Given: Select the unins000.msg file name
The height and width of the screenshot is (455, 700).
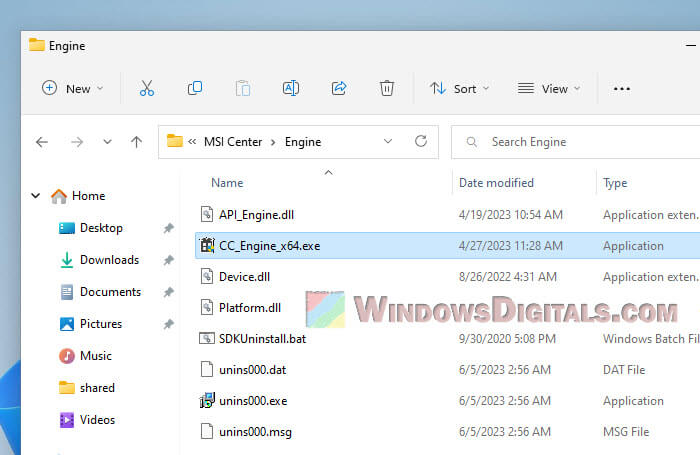Looking at the screenshot, I should (255, 432).
